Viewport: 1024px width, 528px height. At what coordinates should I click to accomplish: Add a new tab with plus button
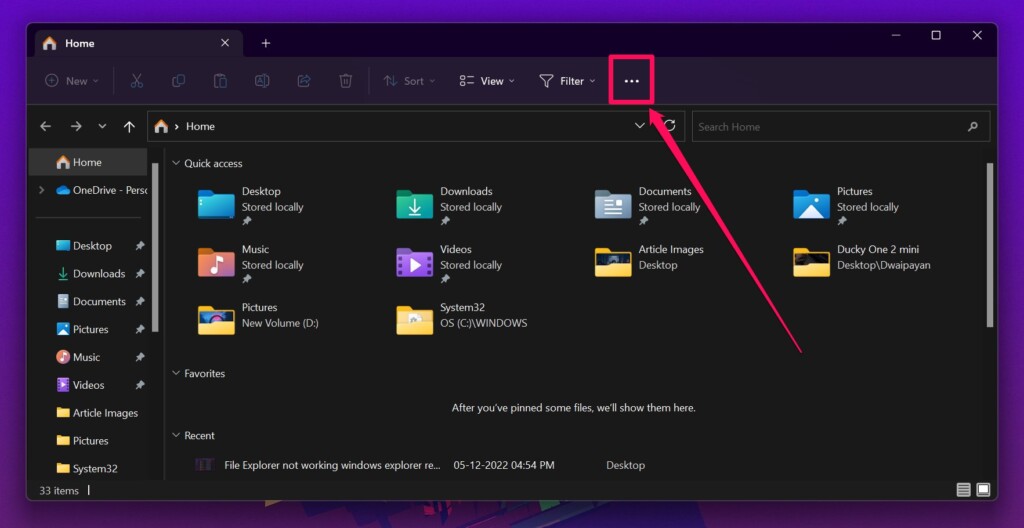265,43
